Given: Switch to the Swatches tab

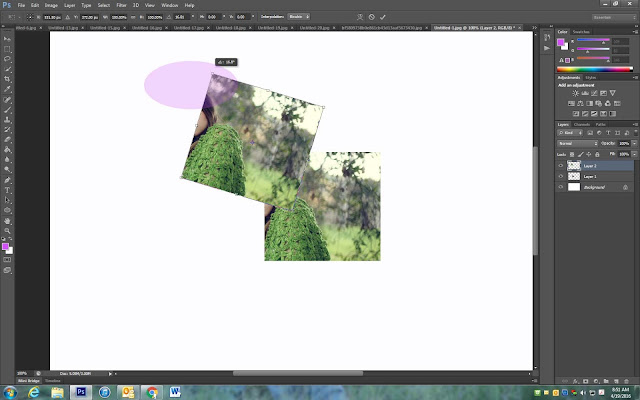Looking at the screenshot, I should tap(581, 31).
